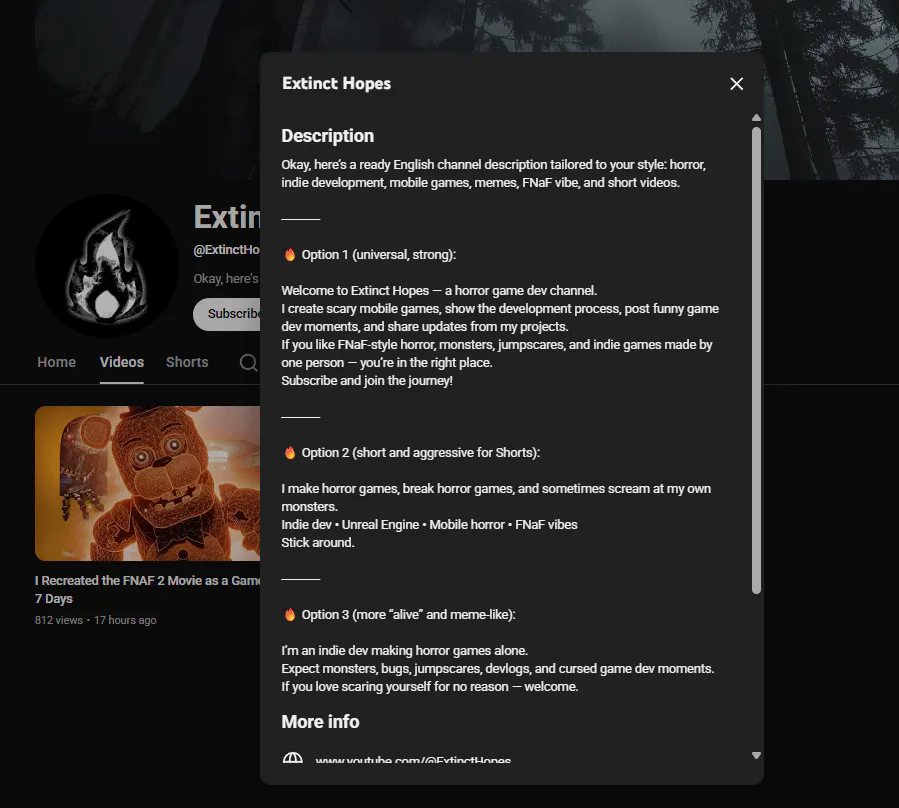Open the youtube.com/@ExtinctHopes channel link
Screen dimensions: 899x808
(x=413, y=759)
